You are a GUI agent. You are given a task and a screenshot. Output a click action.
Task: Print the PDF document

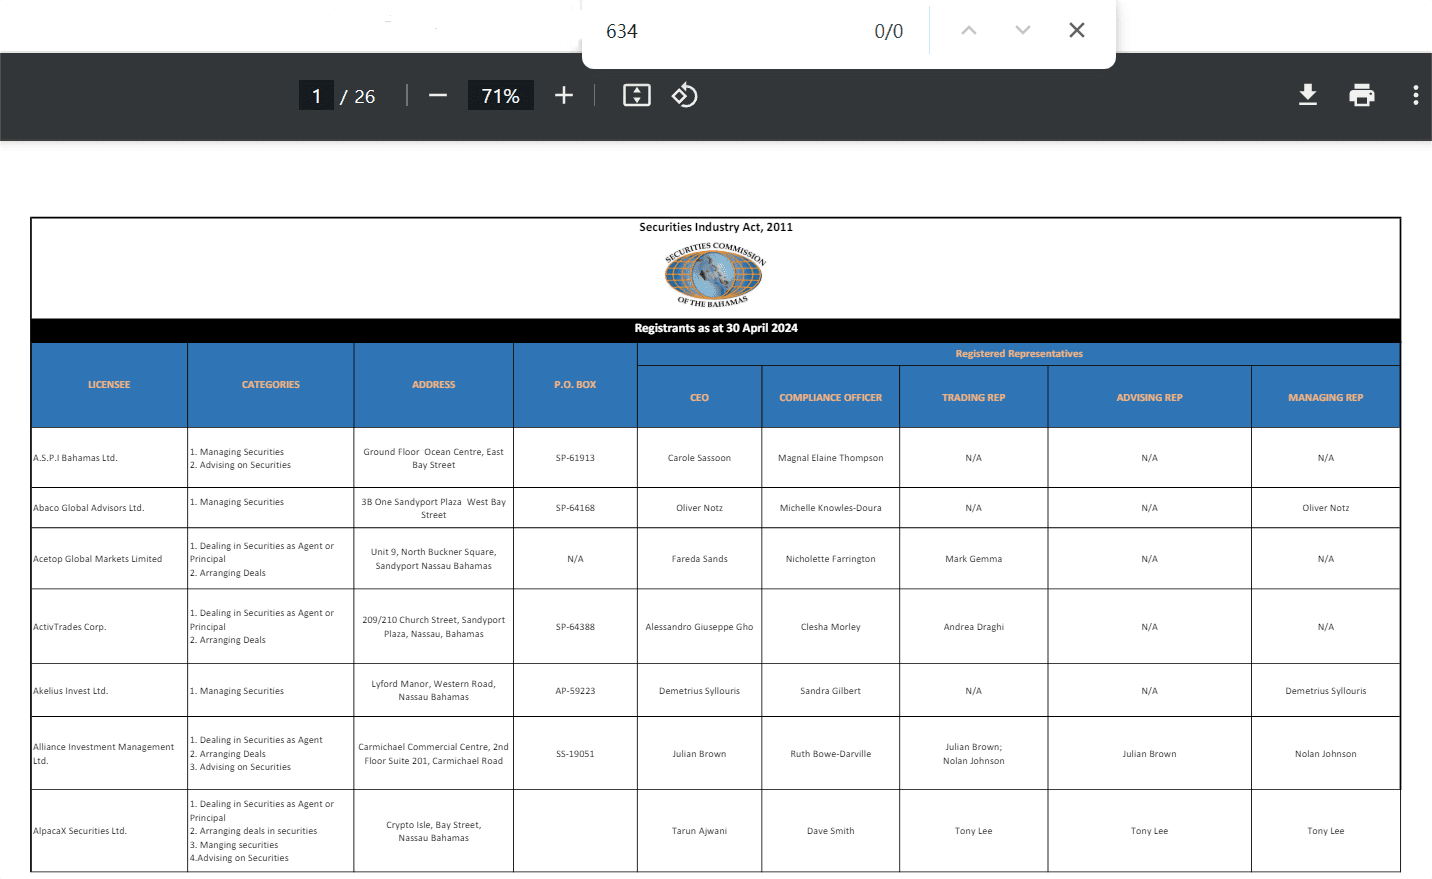[x=1362, y=95]
